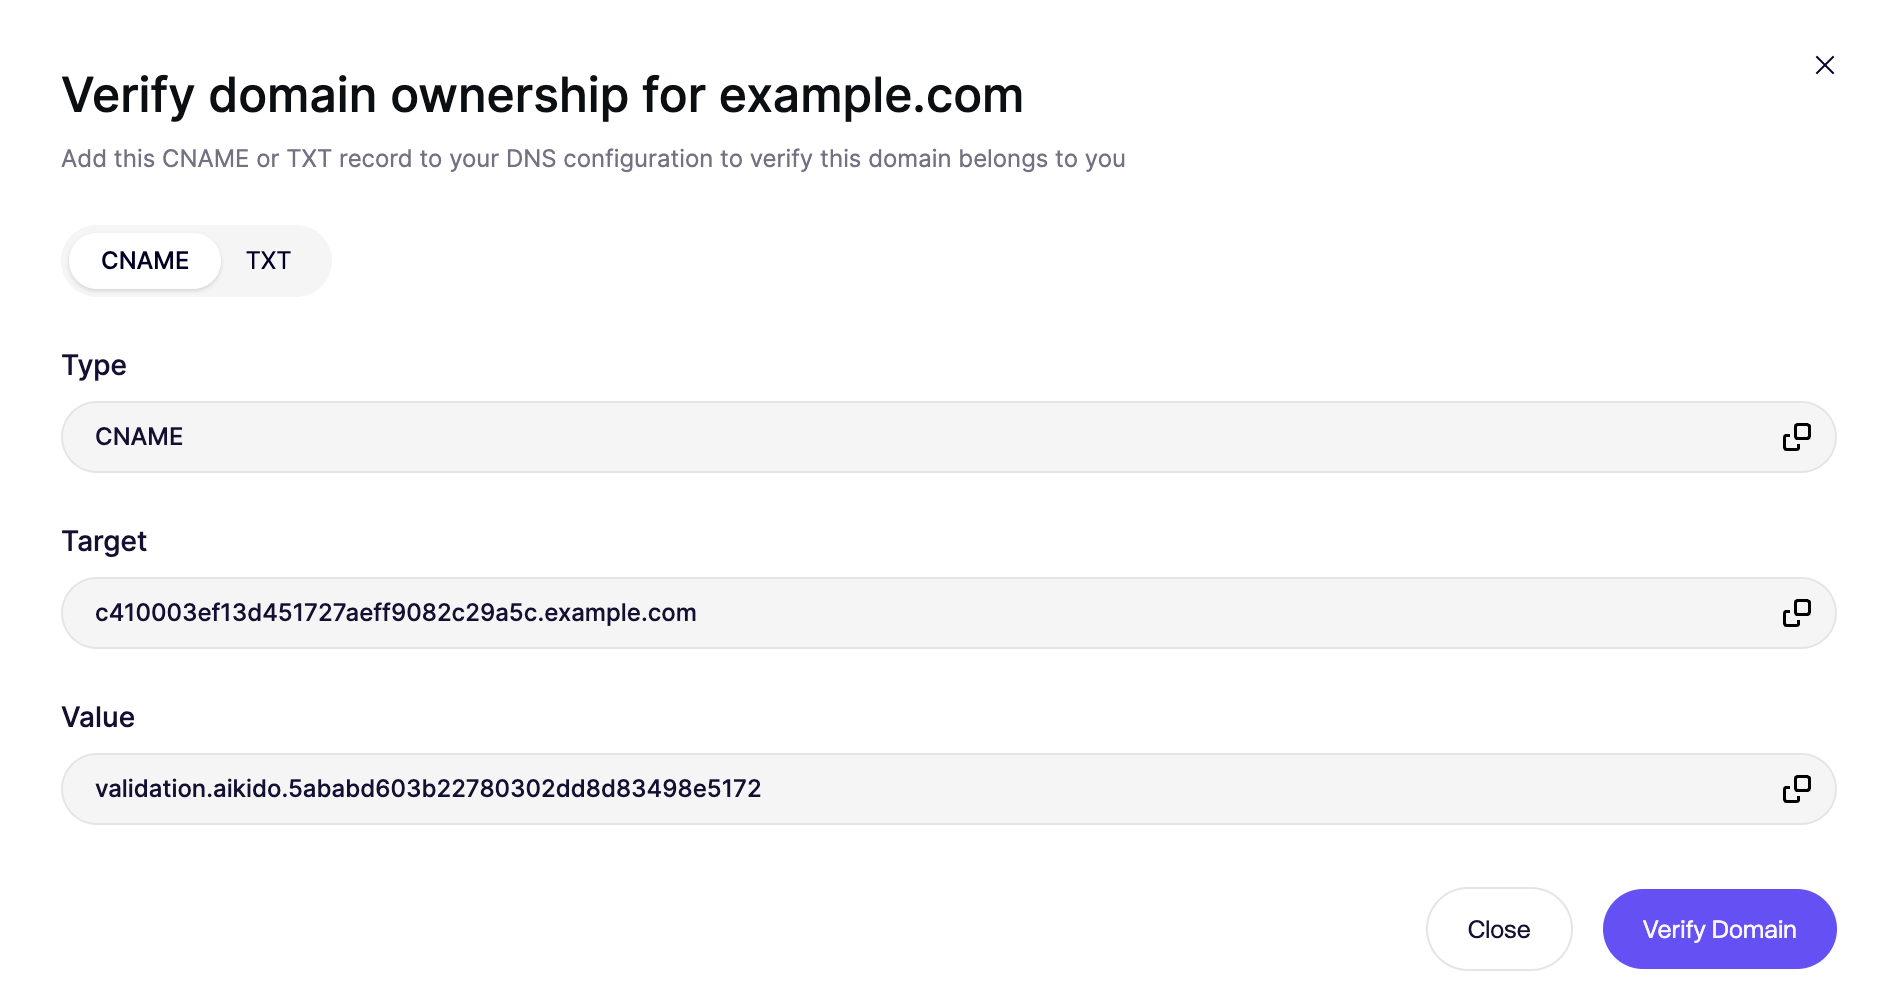Select the CNAME record tab
The image size is (1896, 1006).
(x=145, y=261)
